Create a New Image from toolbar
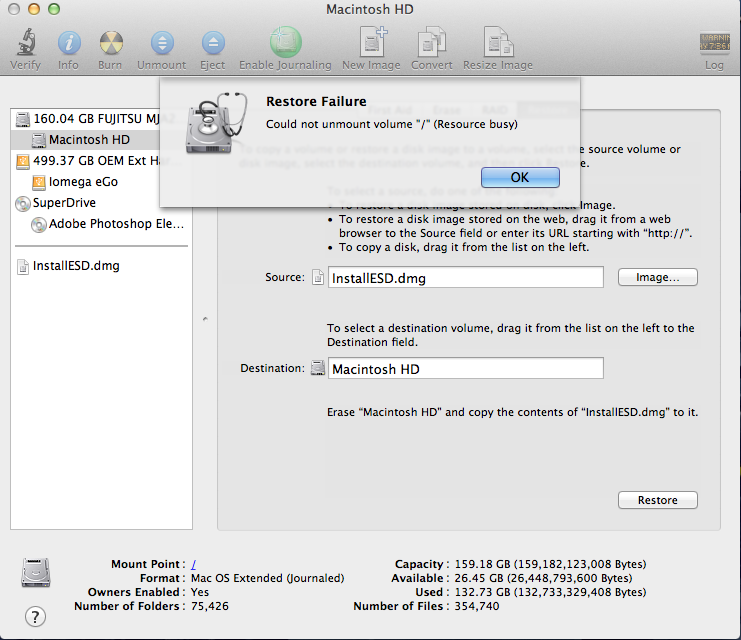 [x=373, y=42]
